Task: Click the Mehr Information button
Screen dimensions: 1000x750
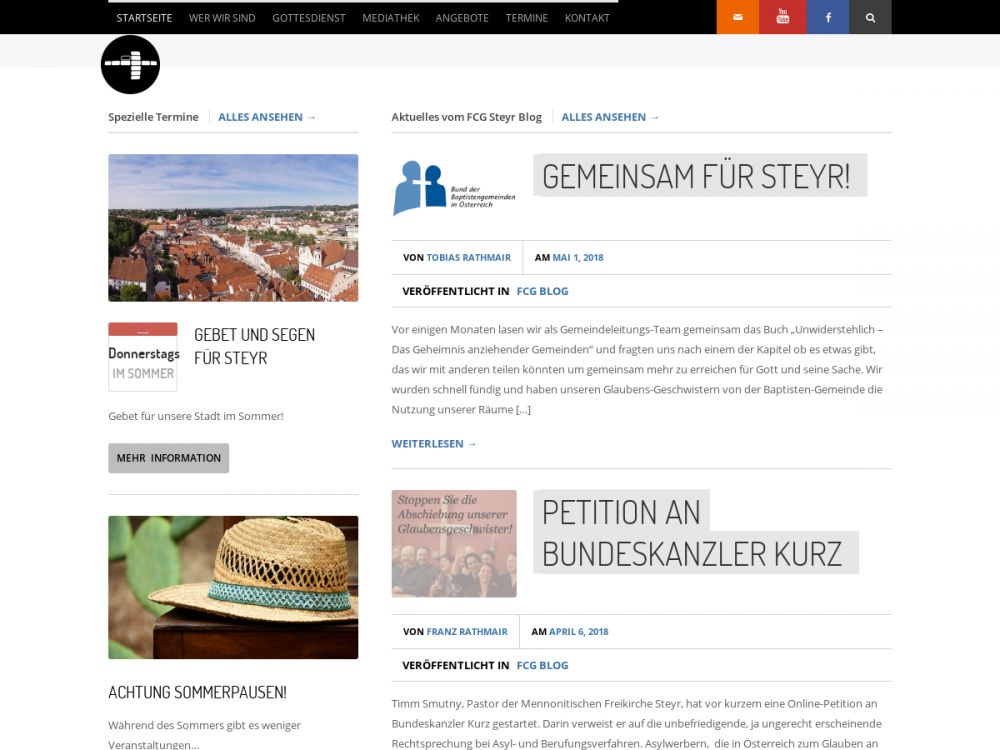Action: tap(168, 458)
